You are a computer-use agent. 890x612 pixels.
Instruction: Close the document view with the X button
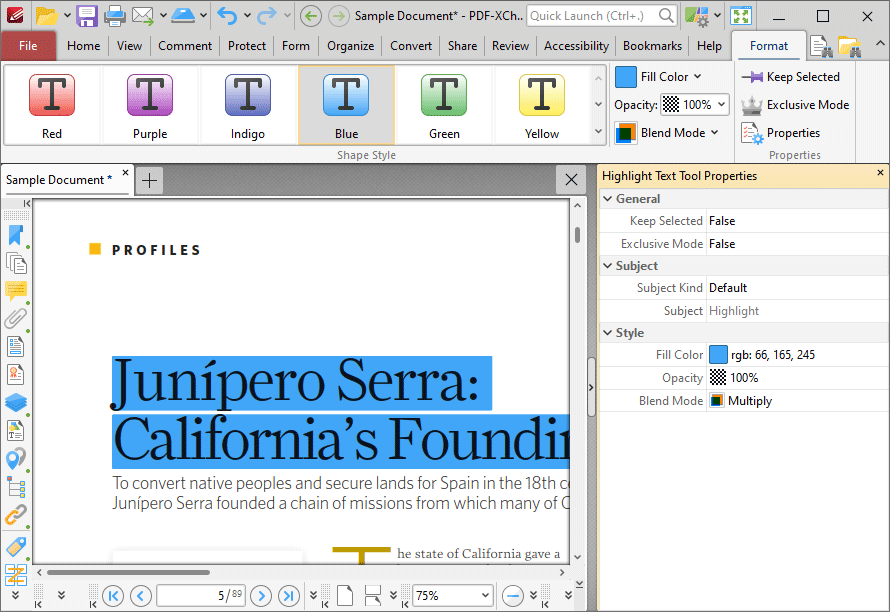pyautogui.click(x=572, y=180)
